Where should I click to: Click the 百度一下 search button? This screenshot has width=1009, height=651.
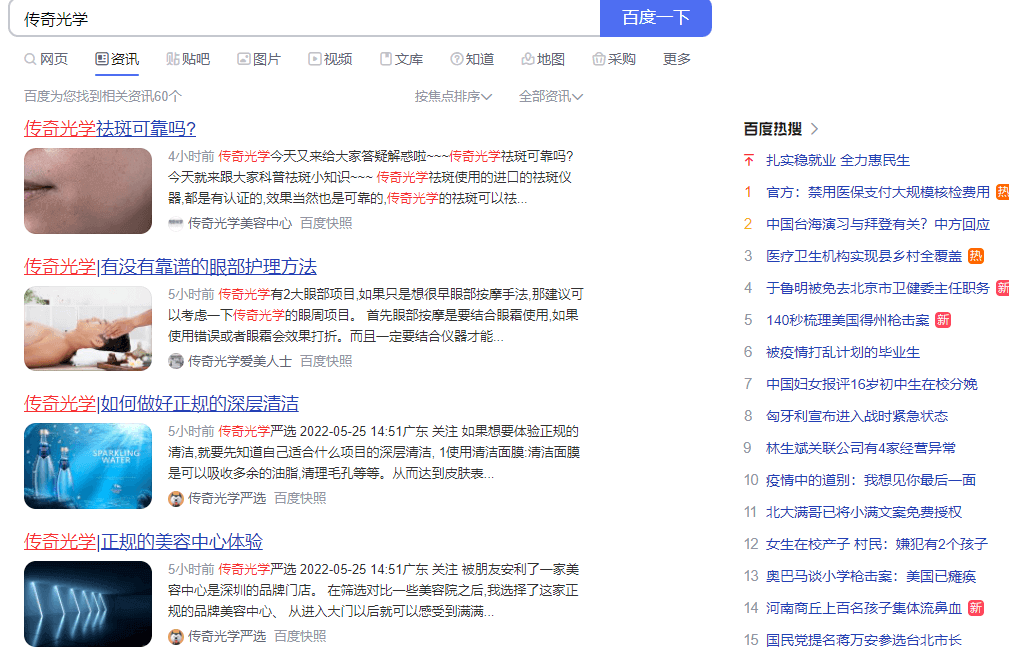[655, 18]
